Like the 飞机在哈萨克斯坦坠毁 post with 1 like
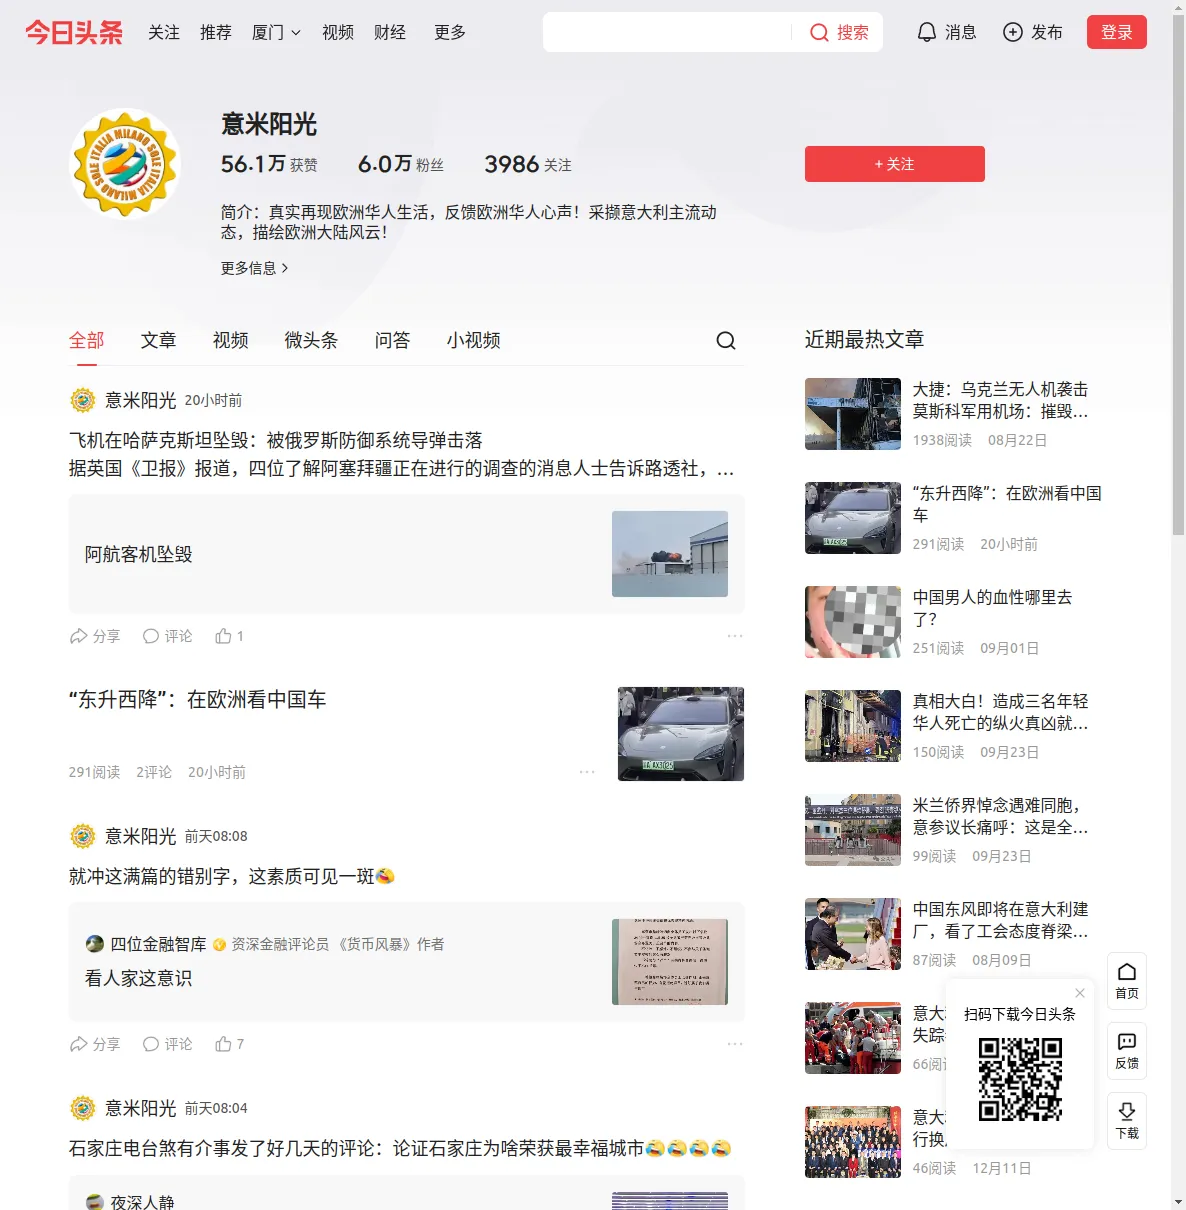Image resolution: width=1186 pixels, height=1210 pixels. [229, 636]
